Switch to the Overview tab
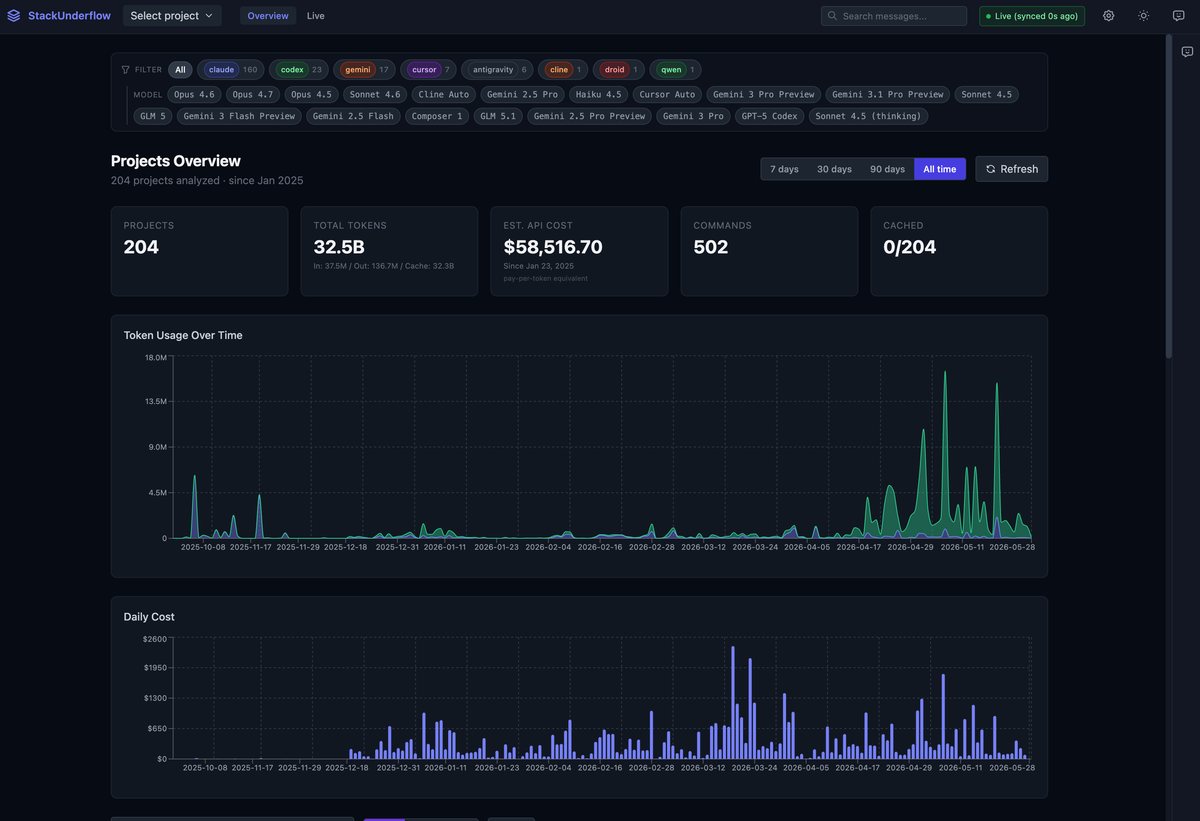 [268, 15]
